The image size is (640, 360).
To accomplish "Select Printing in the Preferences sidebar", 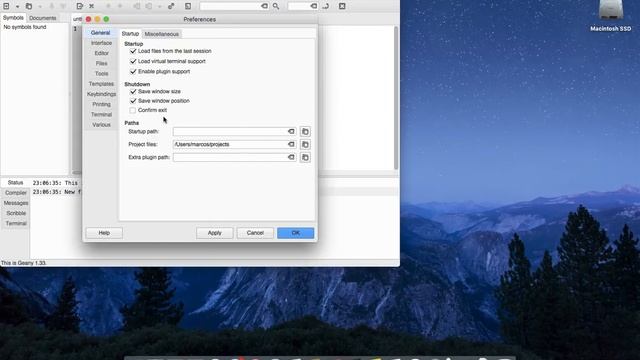I will [x=101, y=104].
